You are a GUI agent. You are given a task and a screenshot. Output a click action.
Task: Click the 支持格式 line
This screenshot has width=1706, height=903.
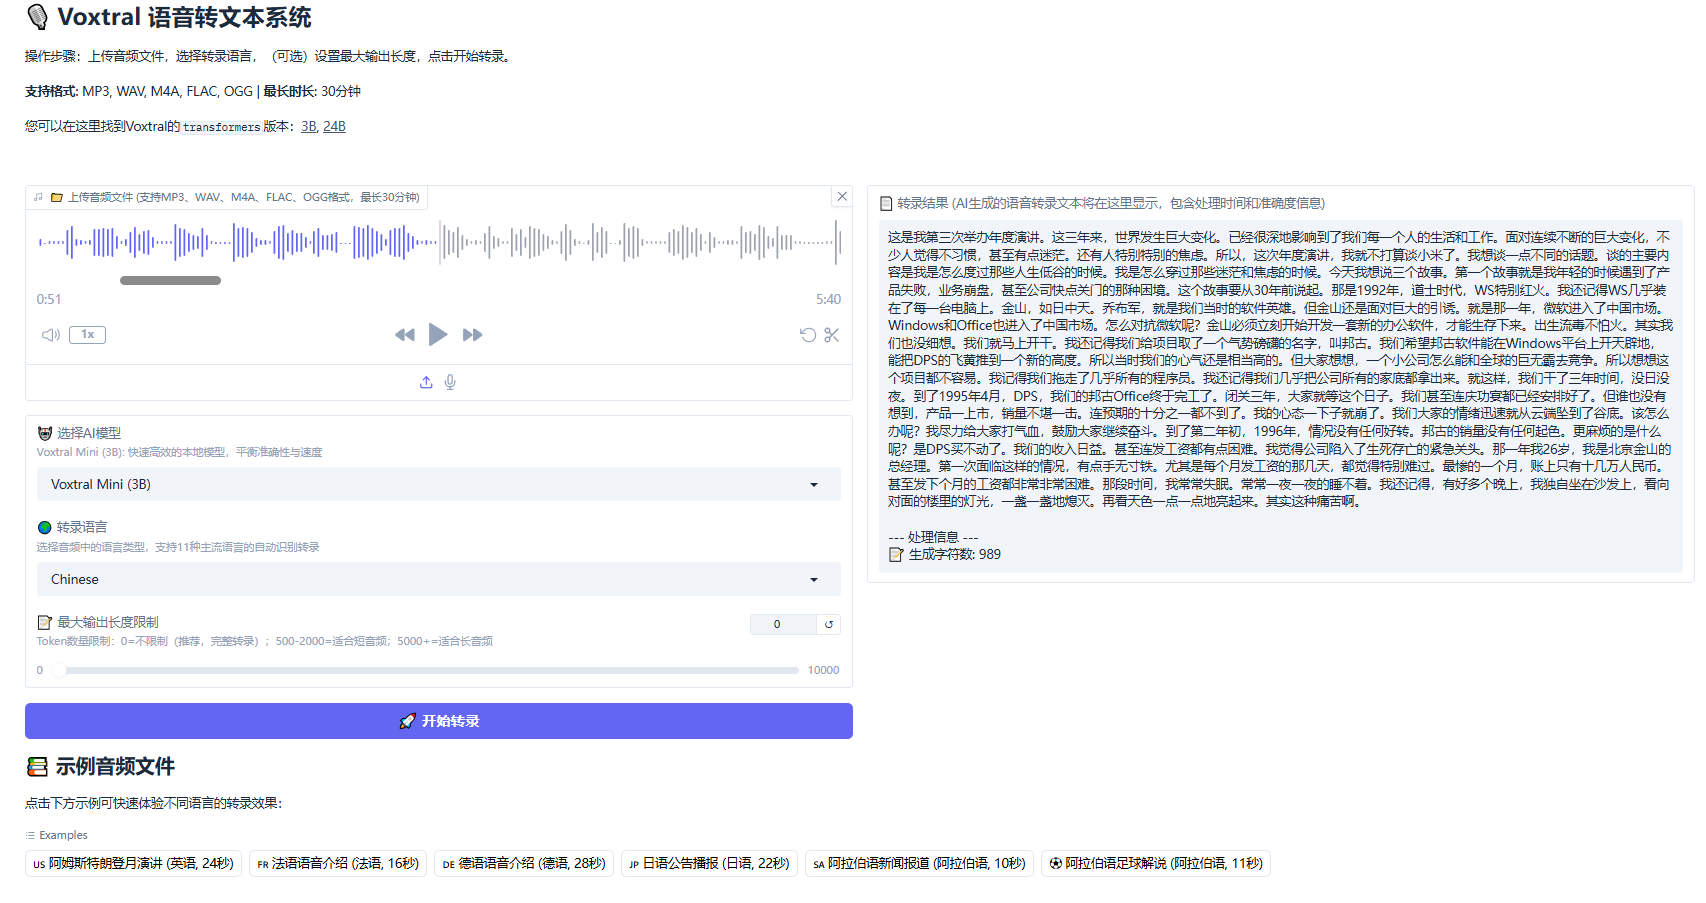193,91
